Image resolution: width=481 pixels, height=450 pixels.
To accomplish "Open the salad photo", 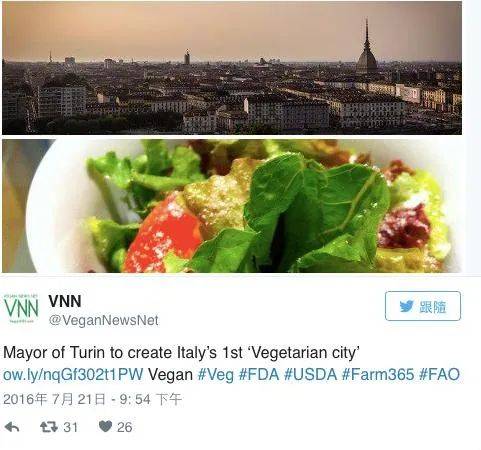I will tap(232, 206).
